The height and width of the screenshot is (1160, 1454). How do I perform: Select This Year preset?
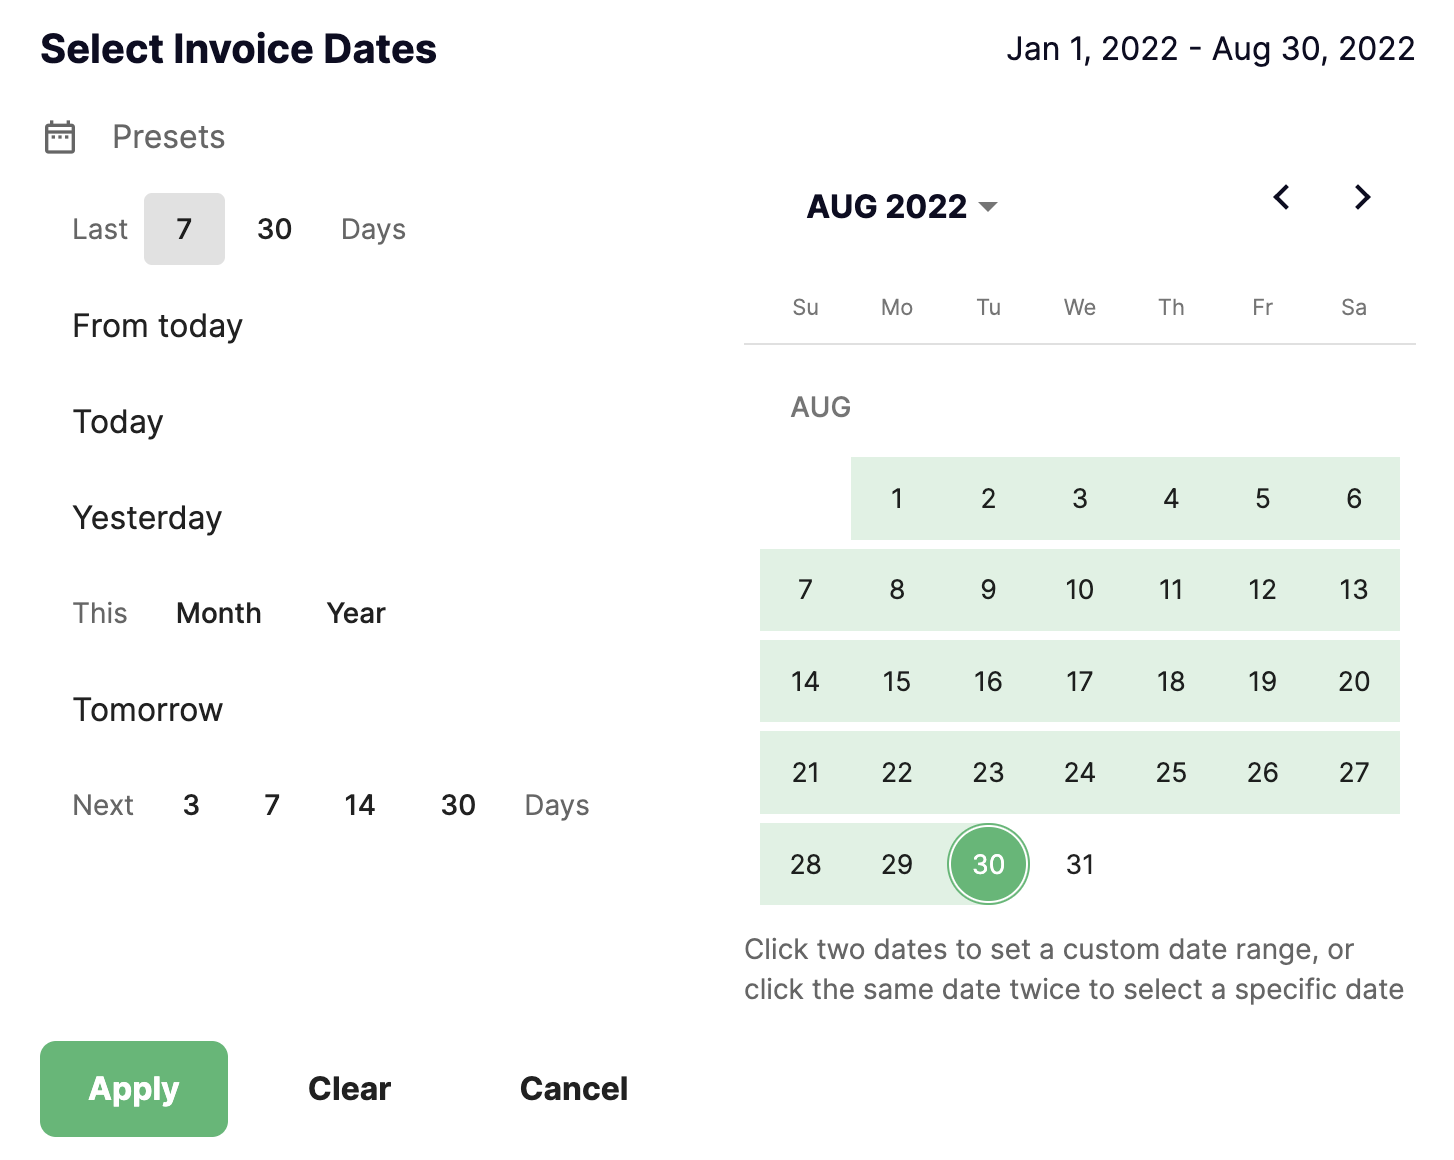pyautogui.click(x=356, y=613)
